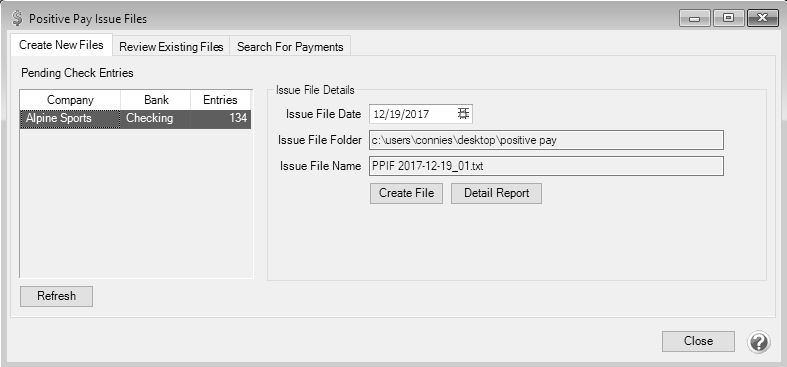This screenshot has width=787, height=367.
Task: Click the Create File button
Action: (x=407, y=193)
